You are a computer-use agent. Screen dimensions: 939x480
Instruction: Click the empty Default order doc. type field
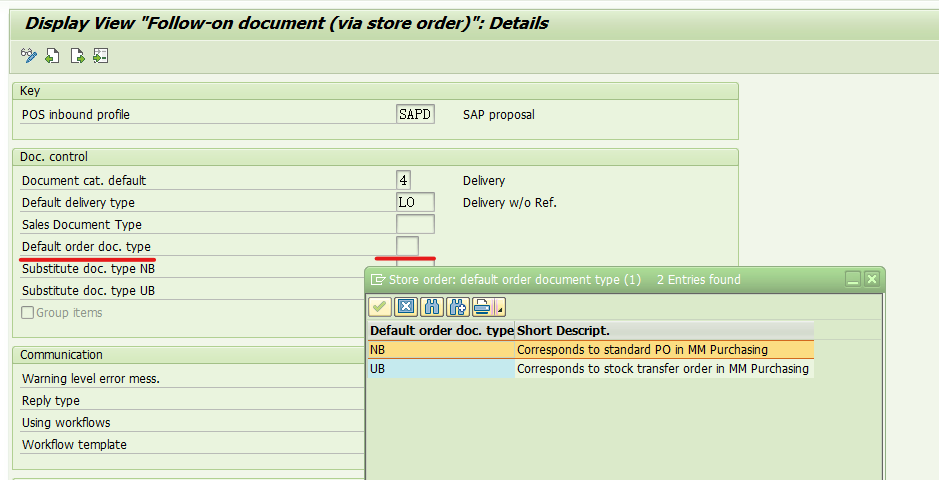click(x=407, y=246)
